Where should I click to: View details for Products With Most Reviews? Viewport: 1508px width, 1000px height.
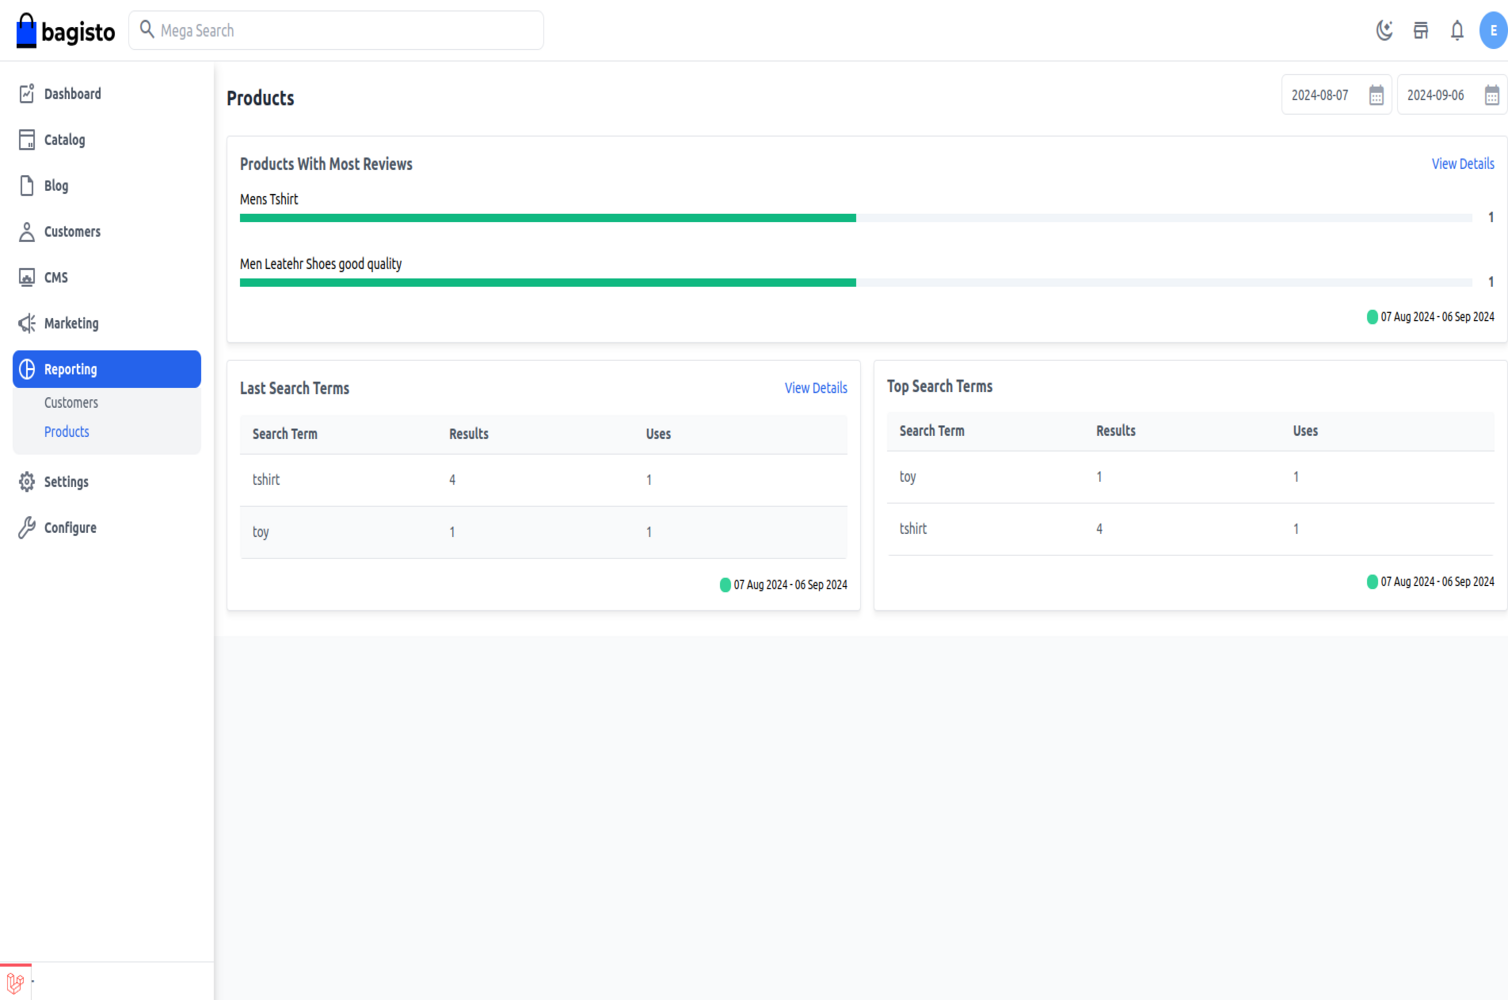coord(1462,164)
